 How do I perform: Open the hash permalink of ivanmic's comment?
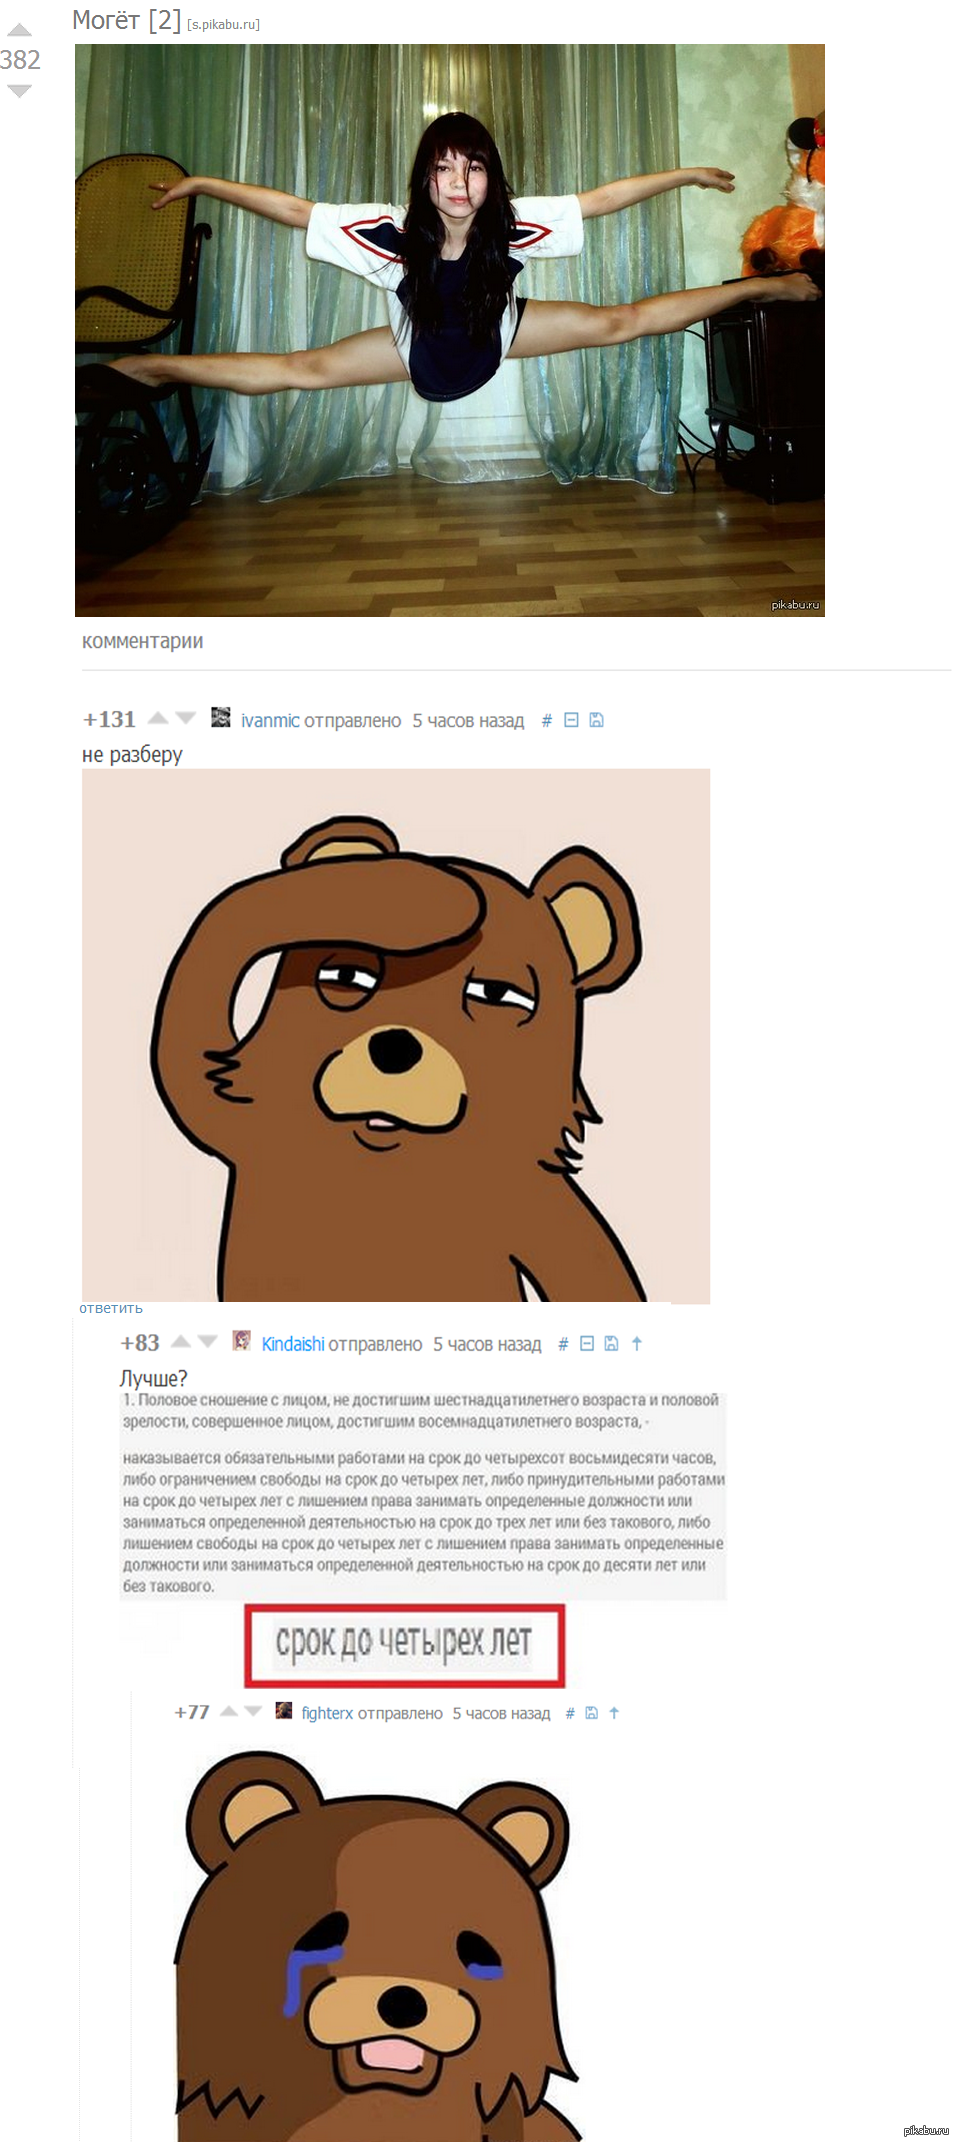[x=546, y=721]
